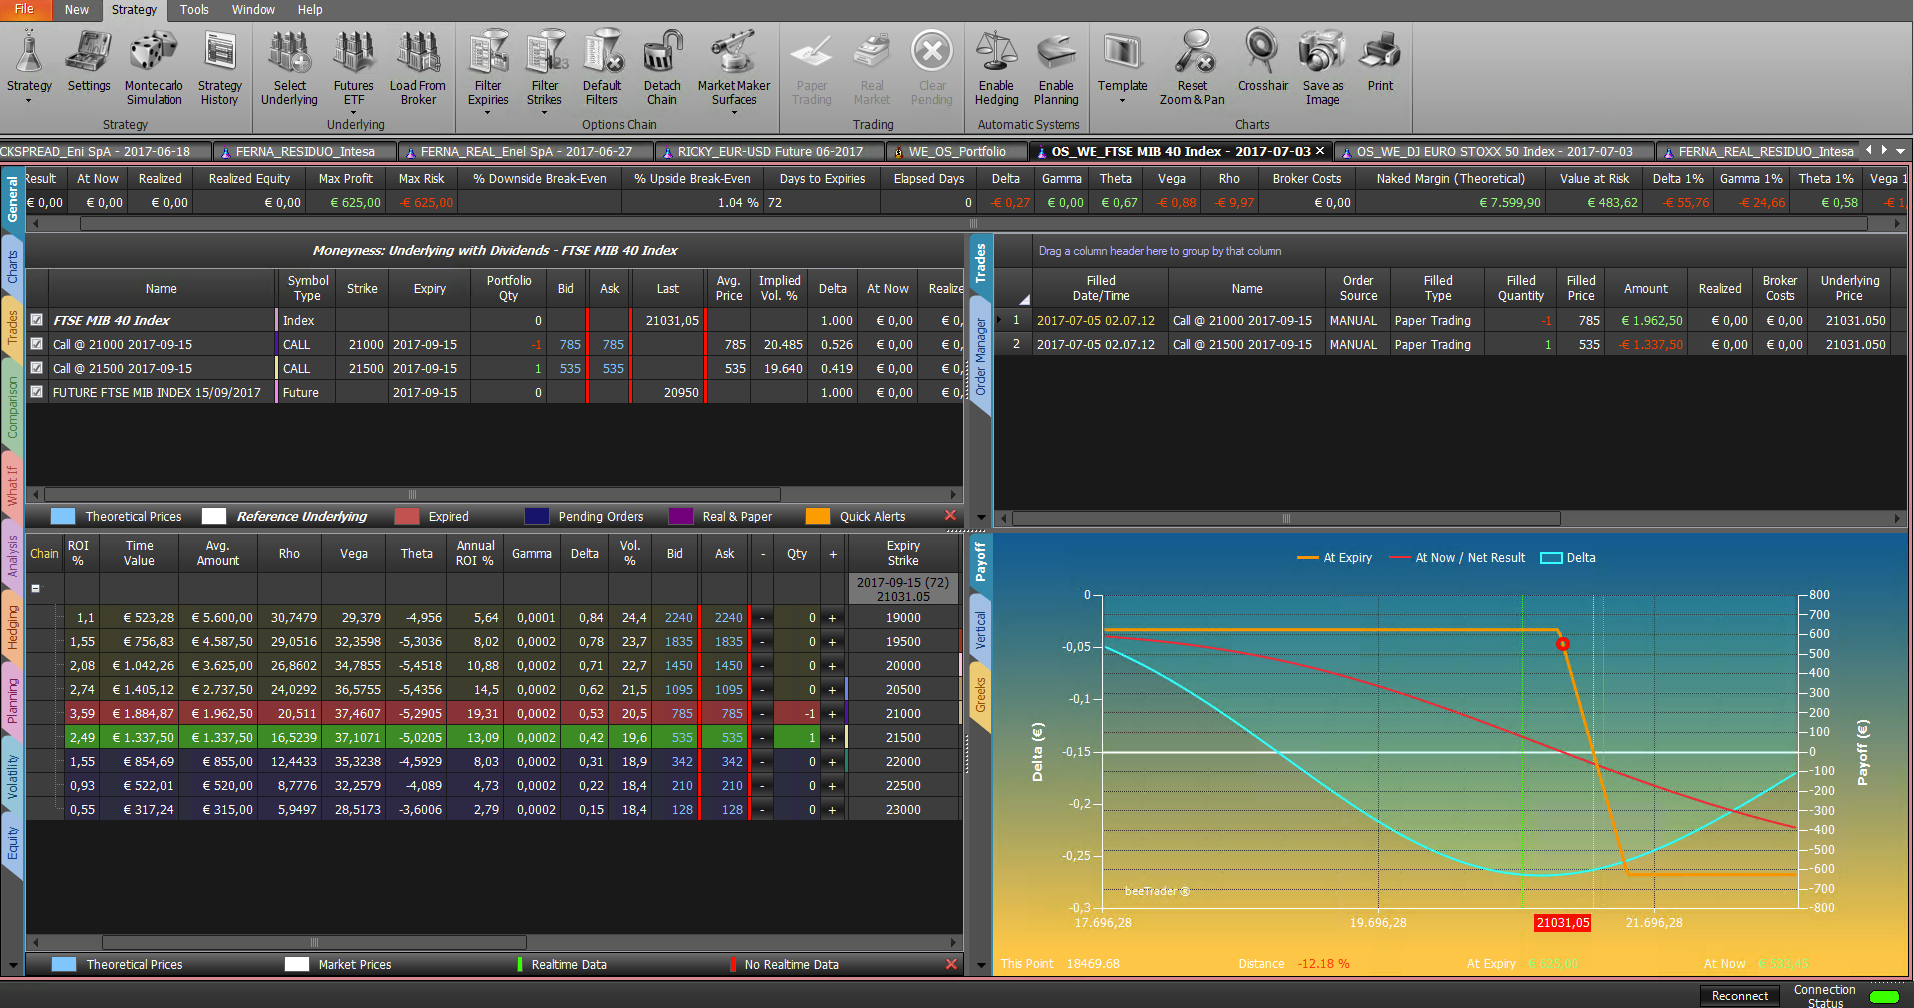
Task: Uncheck the FTSE MIB 40 Index row checkbox
Action: pyautogui.click(x=37, y=320)
